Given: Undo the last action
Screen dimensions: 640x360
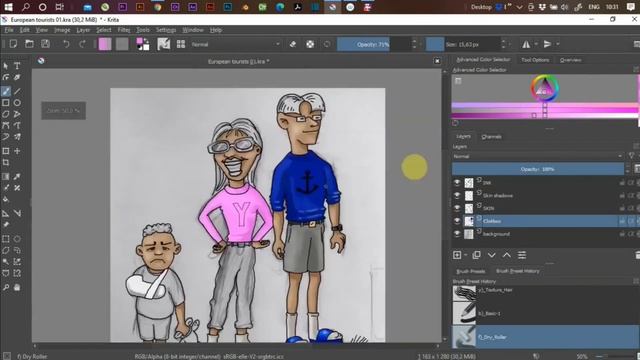Looking at the screenshot, I should point(66,44).
